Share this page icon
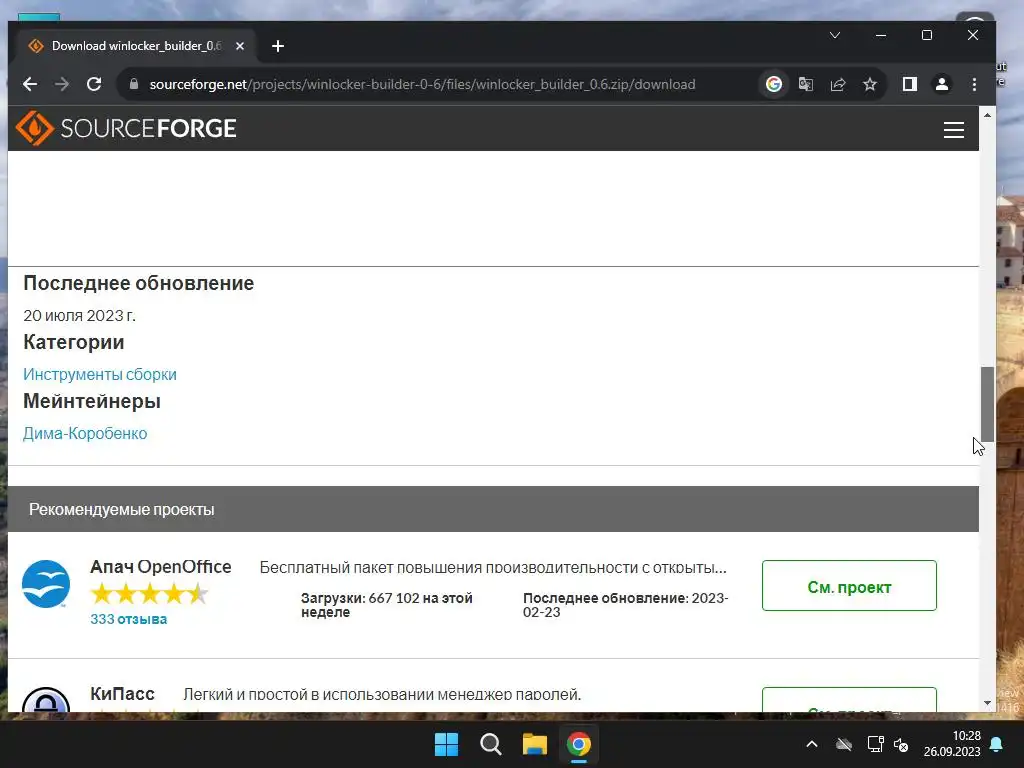The height and width of the screenshot is (768, 1024). [838, 84]
